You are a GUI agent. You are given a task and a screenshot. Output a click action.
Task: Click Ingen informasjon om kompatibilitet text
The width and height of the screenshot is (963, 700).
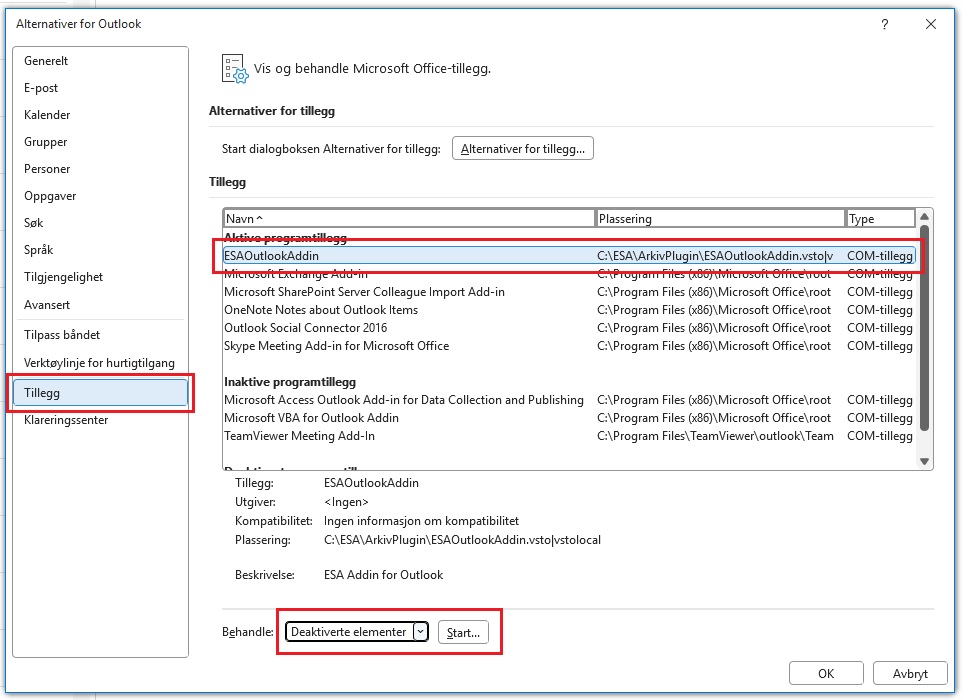pyautogui.click(x=421, y=521)
